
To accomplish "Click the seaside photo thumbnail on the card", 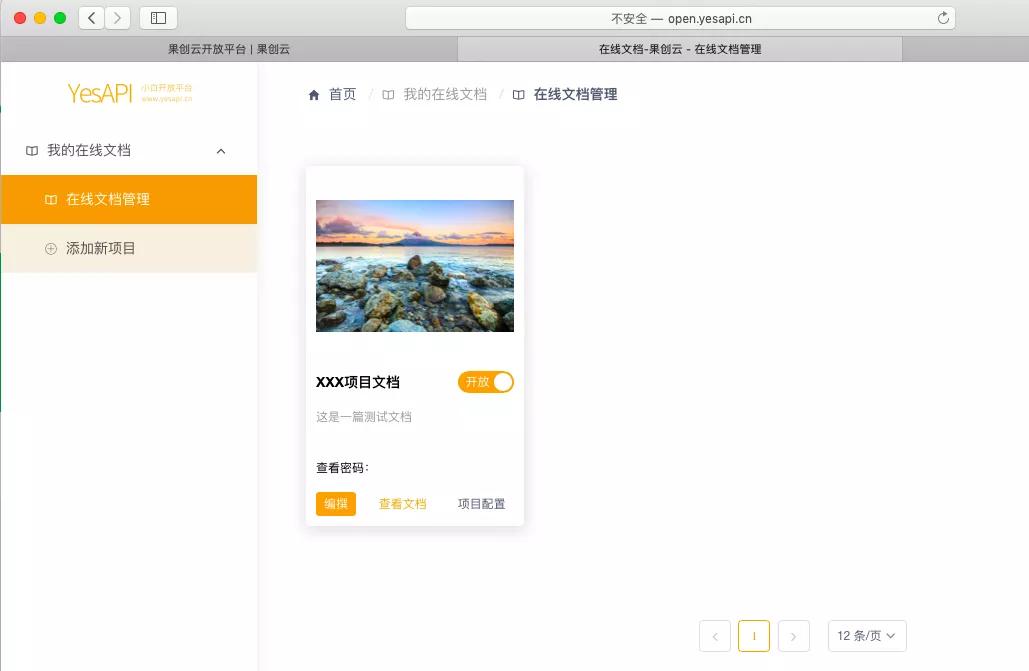I will (x=414, y=265).
